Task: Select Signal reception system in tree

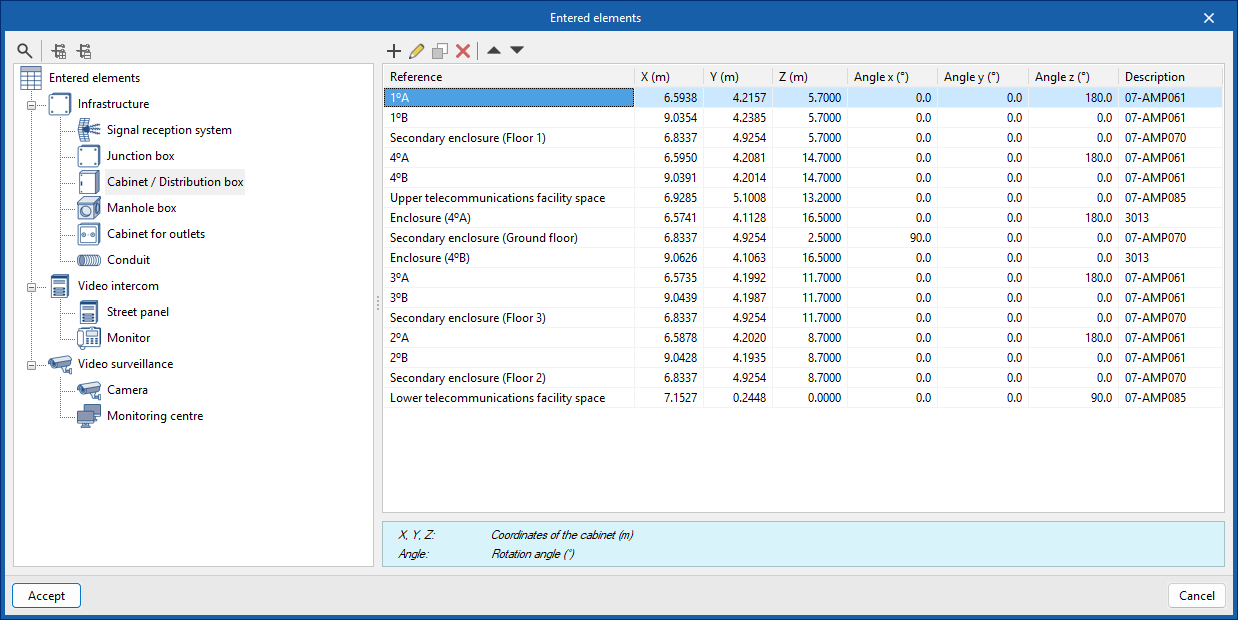Action: coord(169,130)
